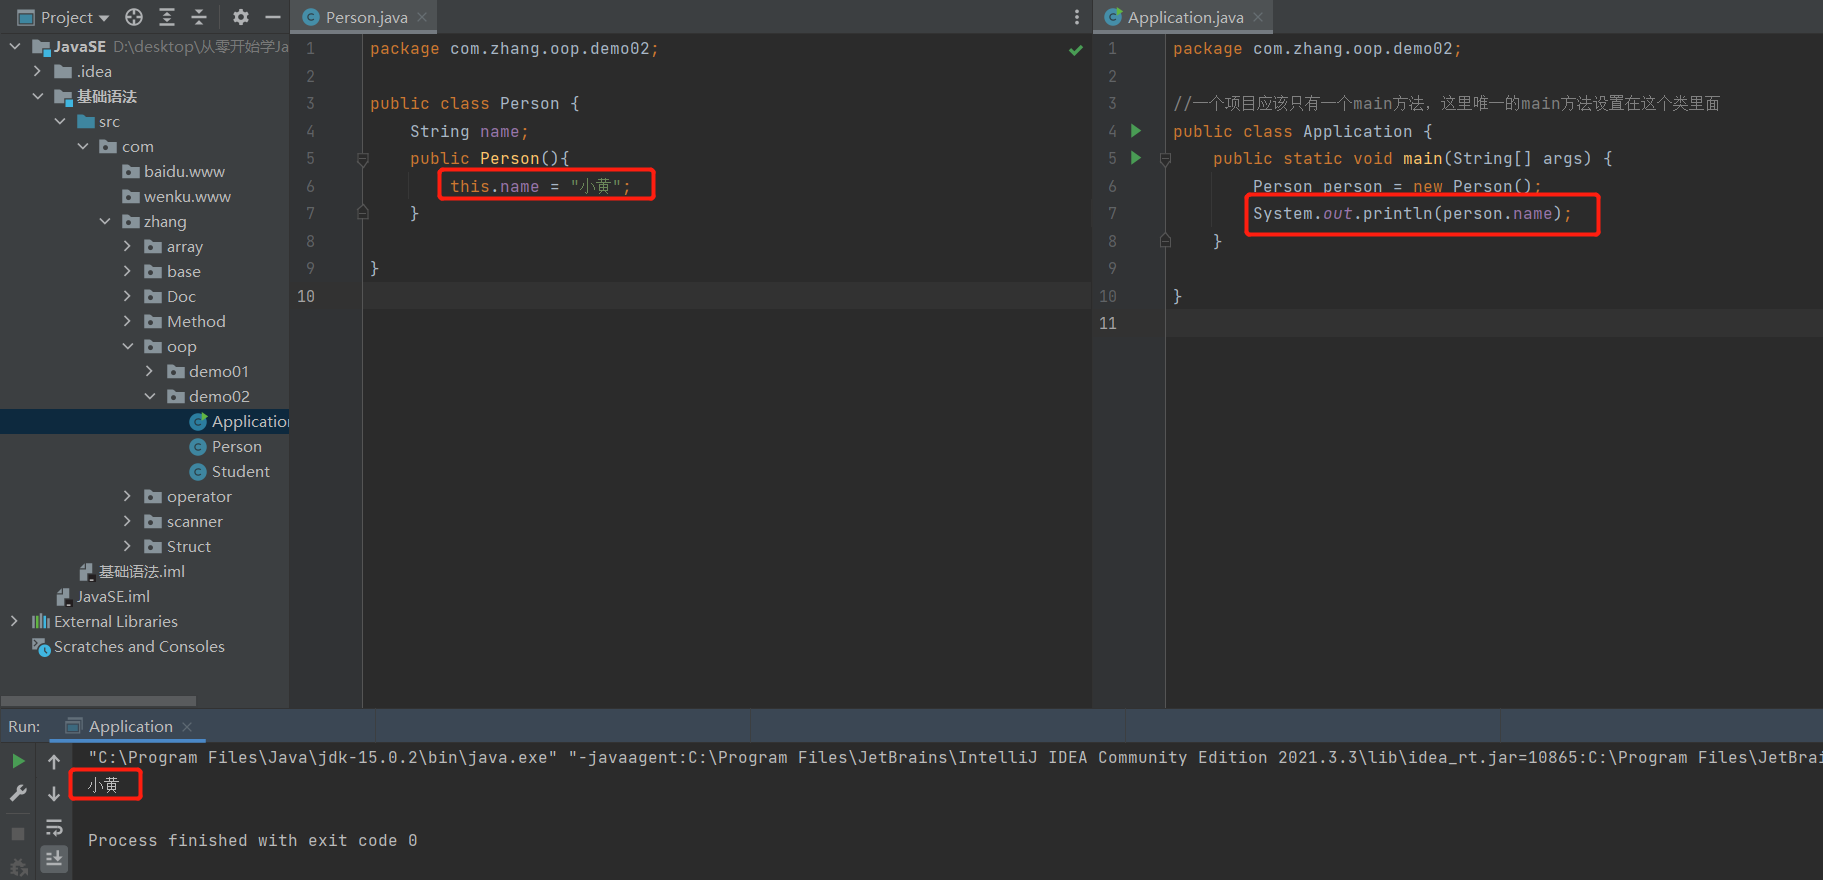Select opened file in Project tree (crosshair icon)
The height and width of the screenshot is (880, 1823).
pos(134,17)
